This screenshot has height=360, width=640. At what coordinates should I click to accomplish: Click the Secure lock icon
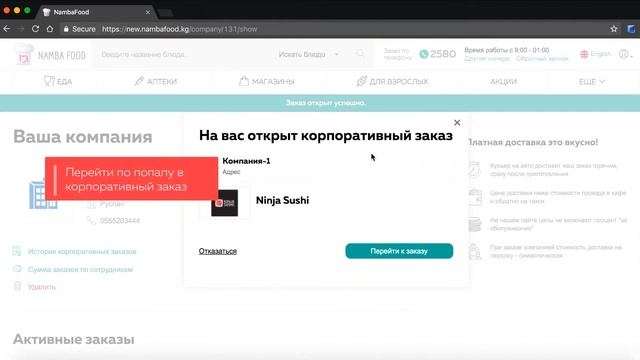click(x=66, y=29)
